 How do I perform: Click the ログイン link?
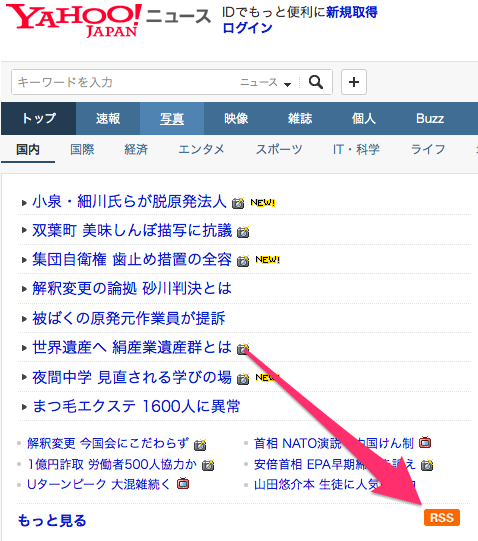coord(247,28)
